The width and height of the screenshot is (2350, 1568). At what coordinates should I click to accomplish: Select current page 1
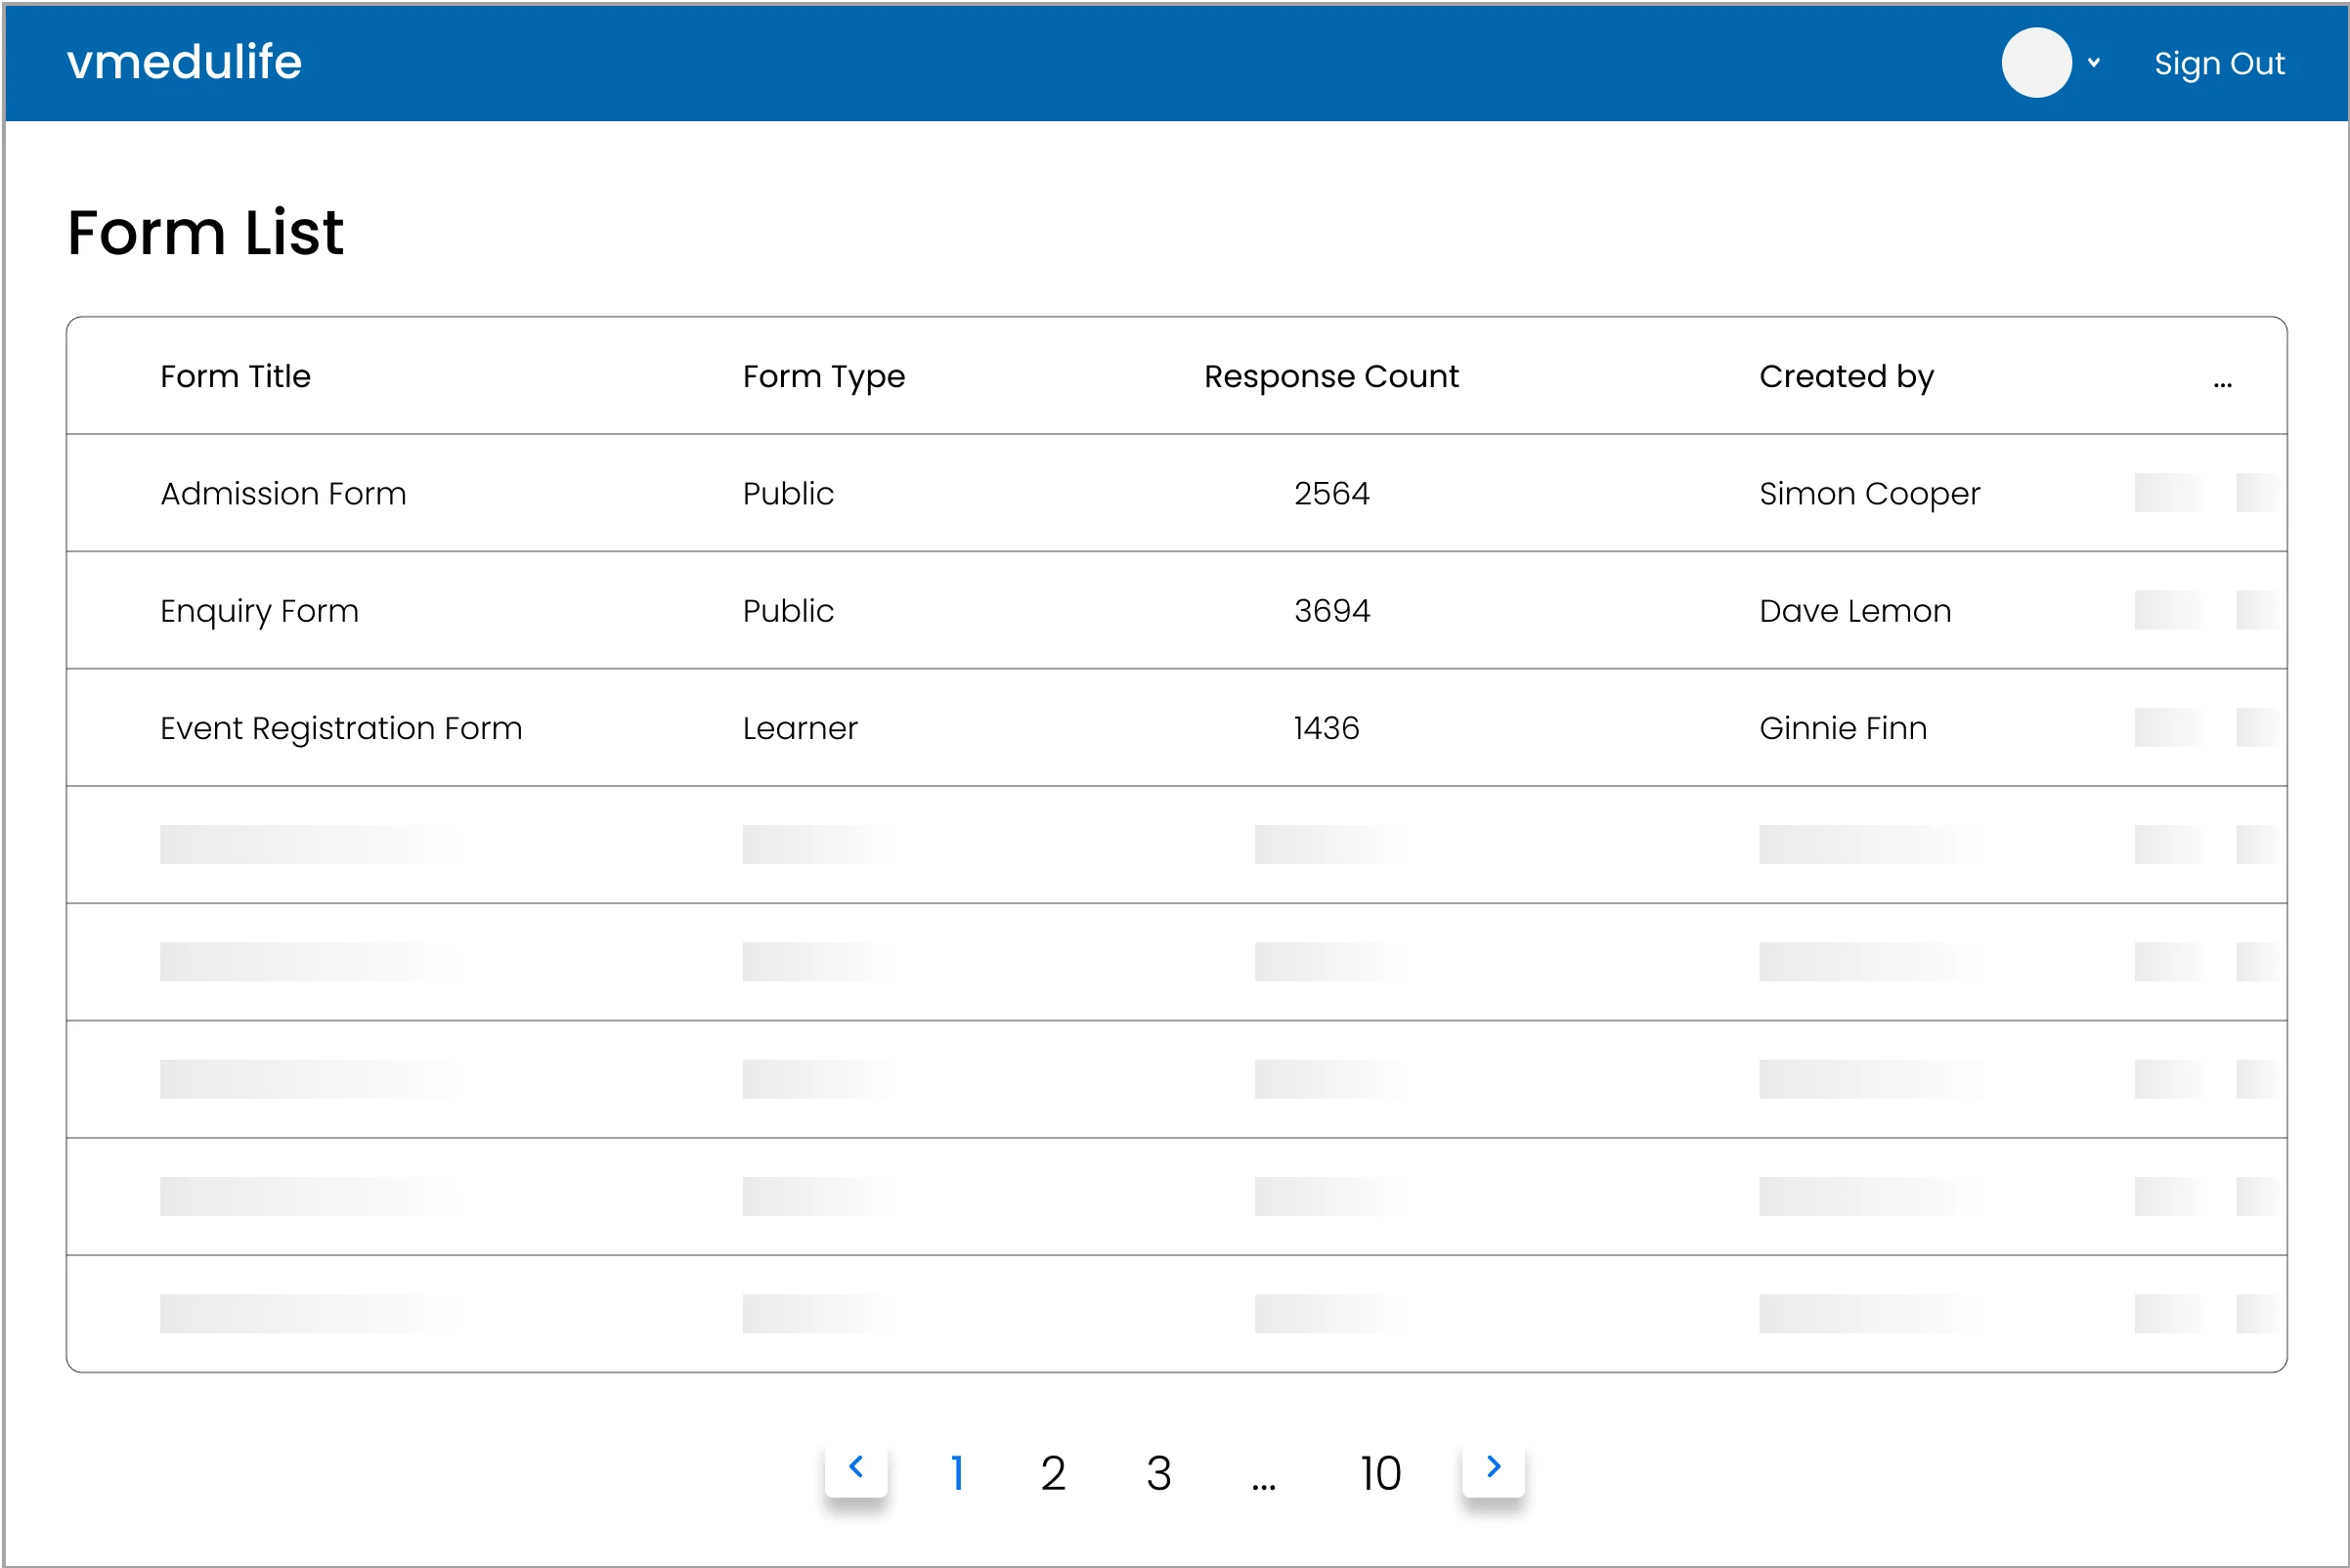tap(957, 1473)
